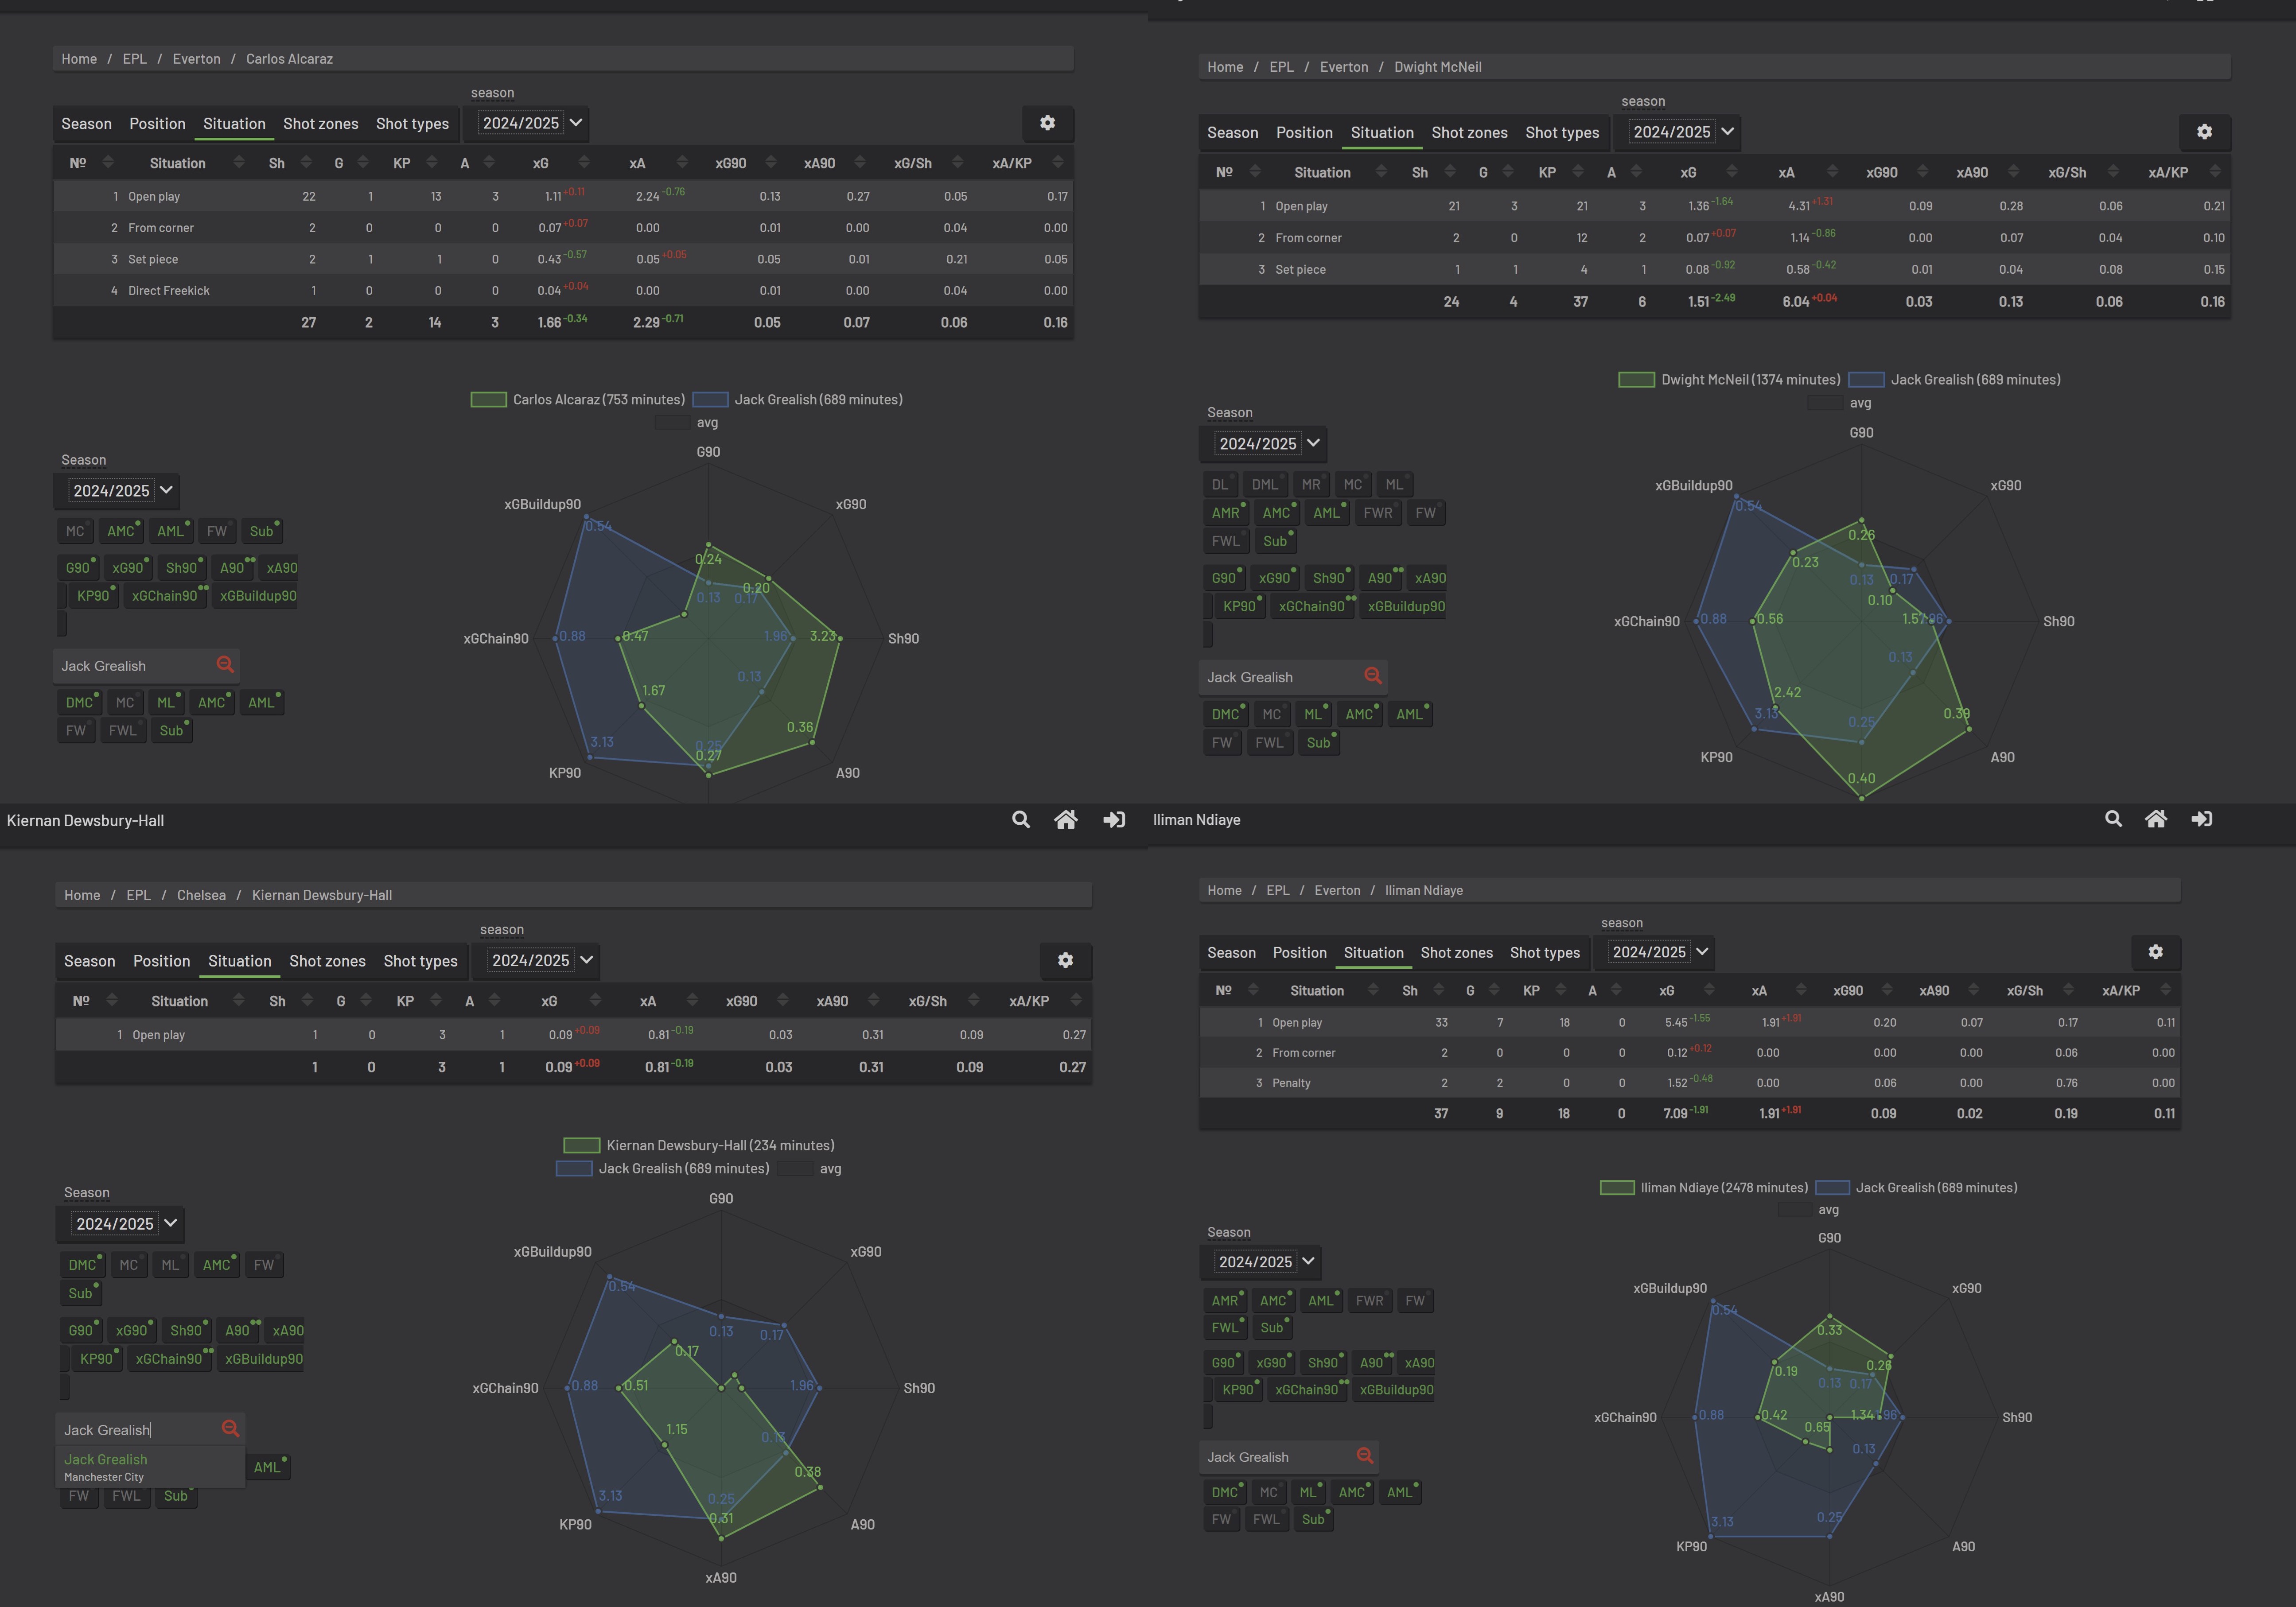Open settings gear in Kiernan Dewsbury-Hall panel

click(x=1065, y=960)
